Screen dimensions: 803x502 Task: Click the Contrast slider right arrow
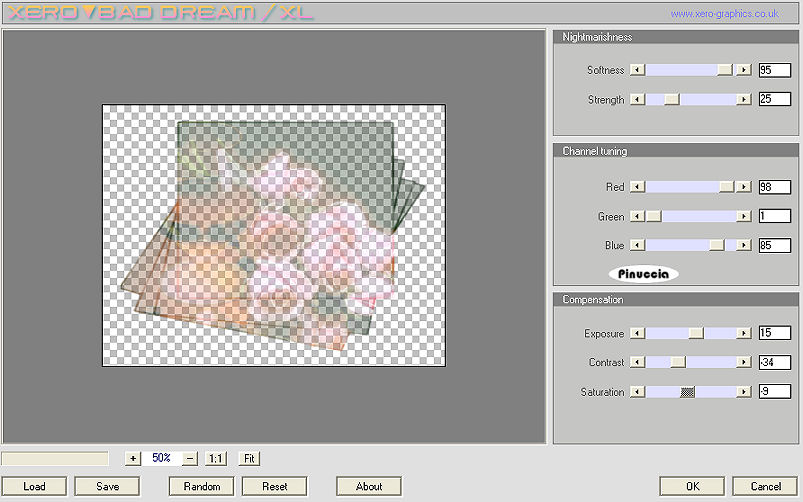pos(744,362)
